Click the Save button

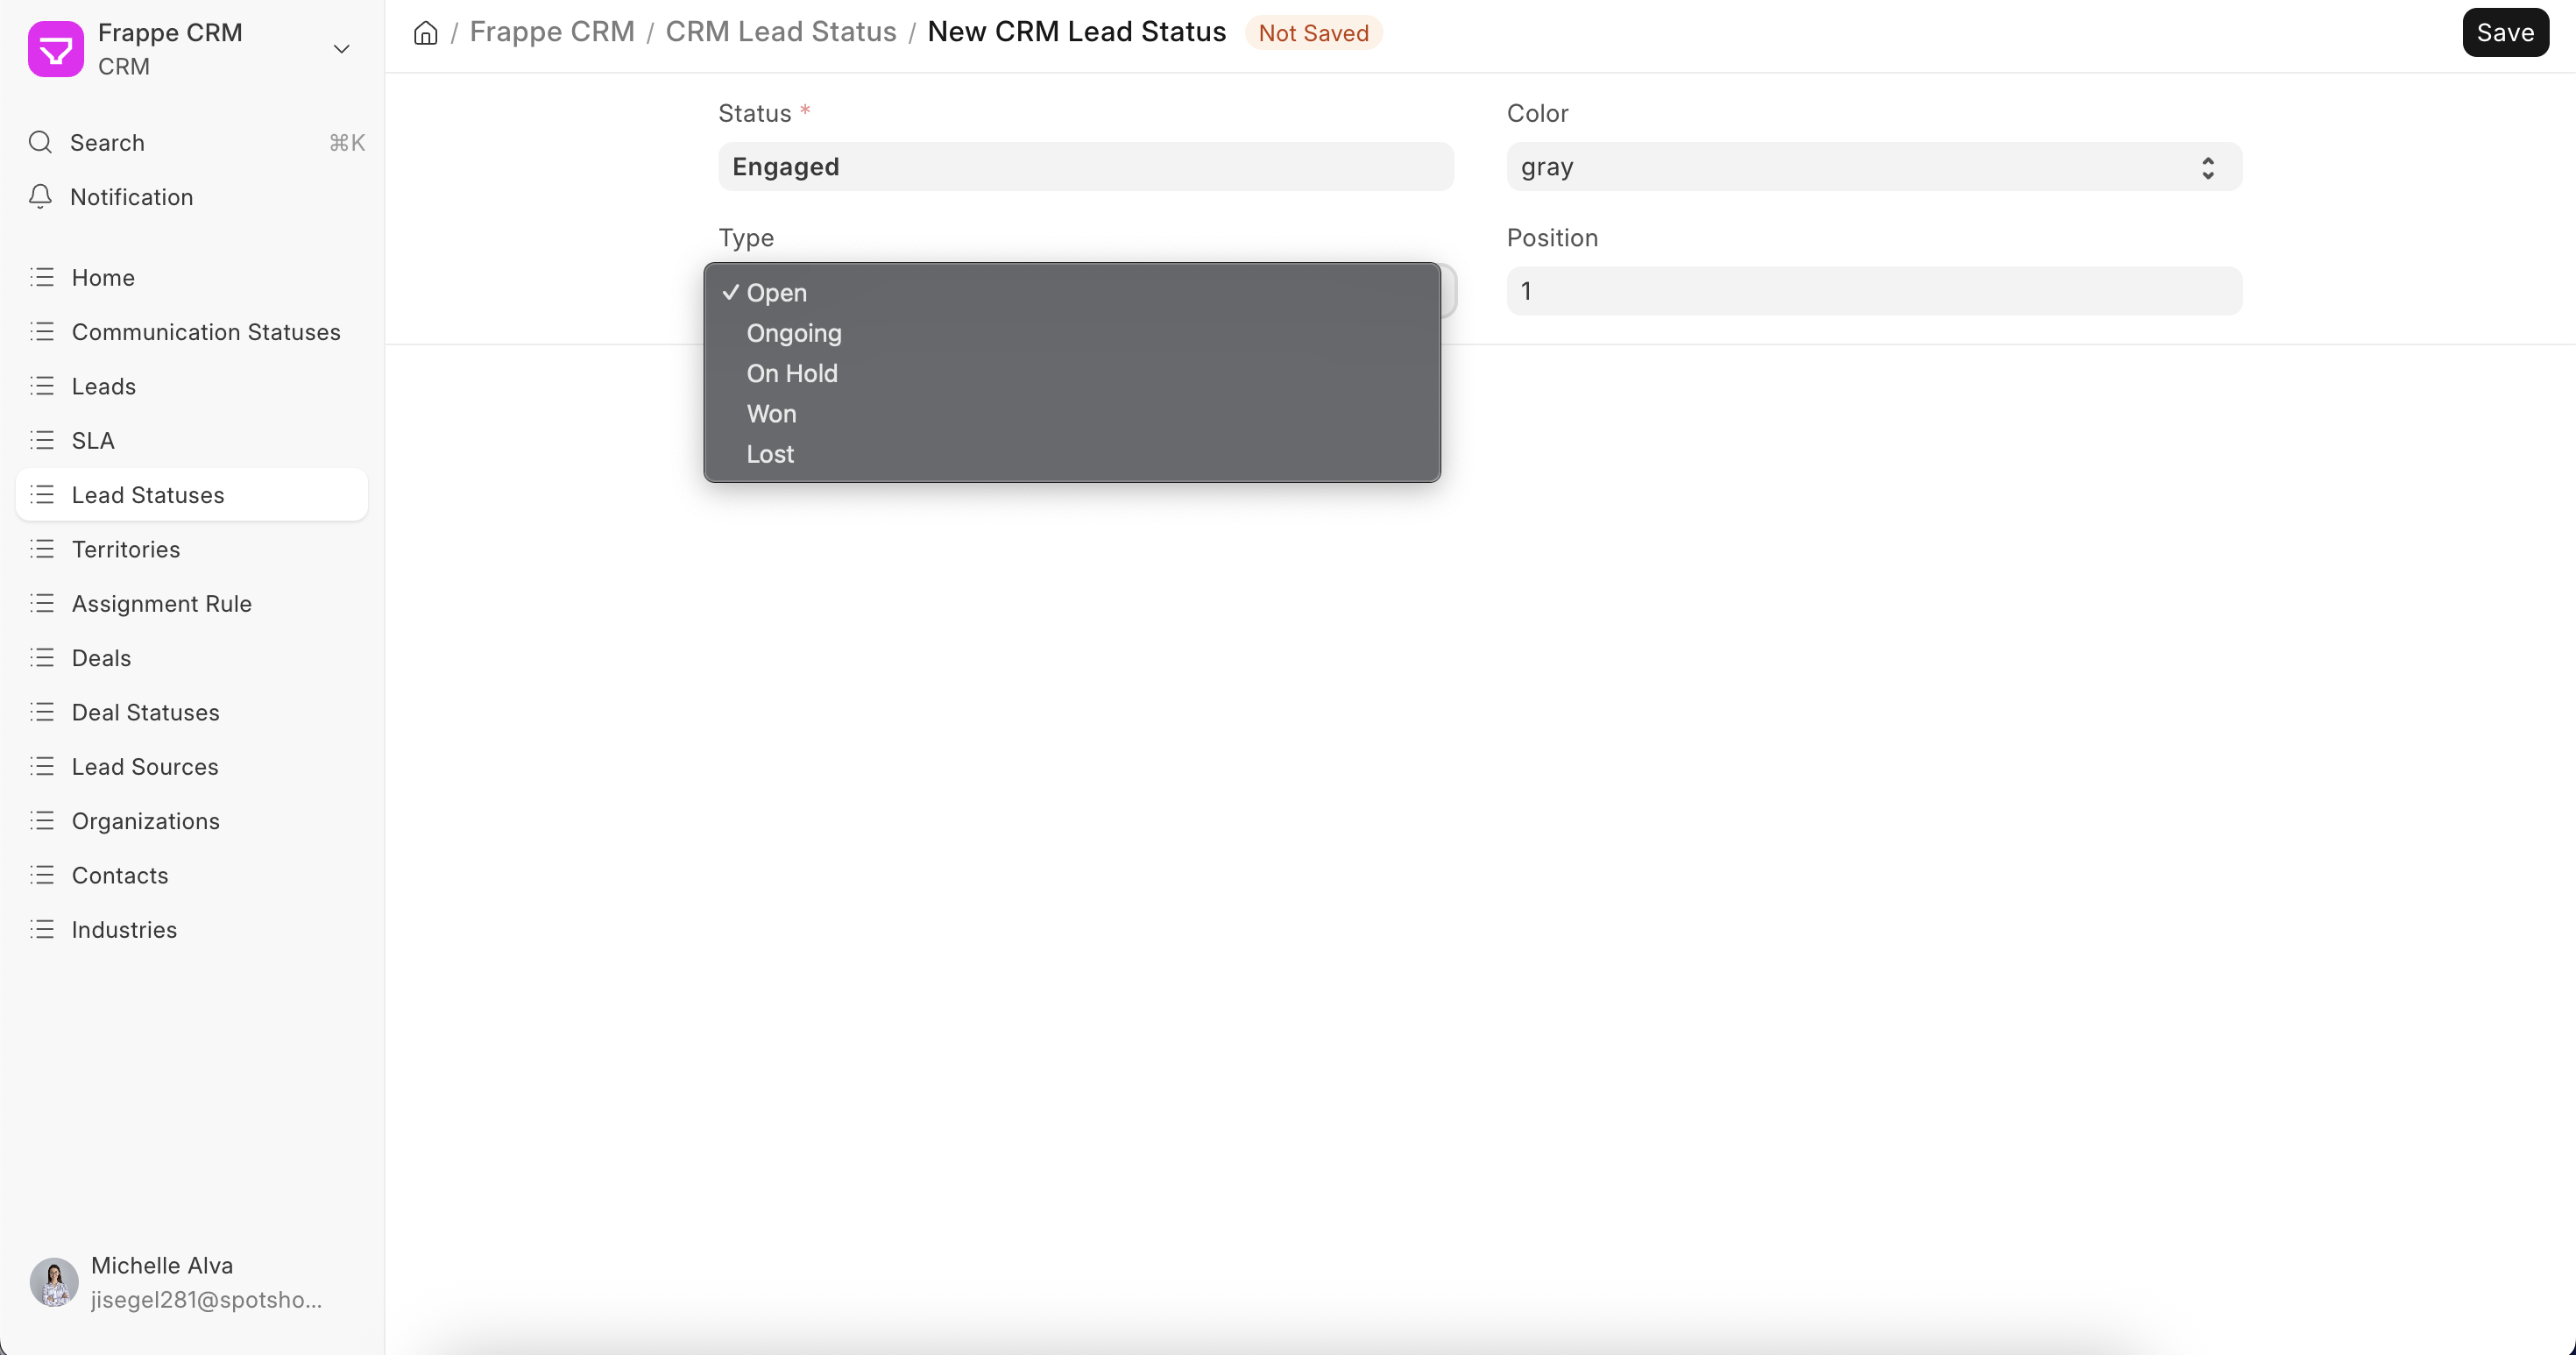click(x=2504, y=33)
